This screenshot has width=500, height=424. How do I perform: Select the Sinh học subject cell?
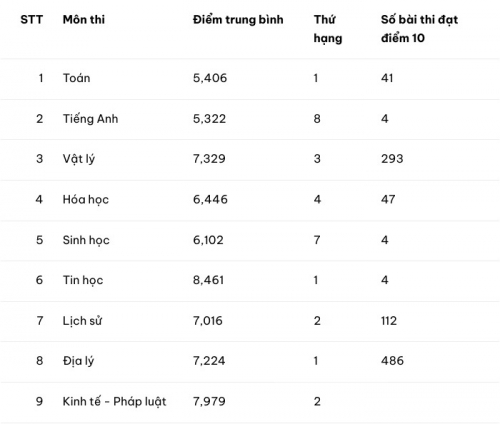tap(86, 240)
